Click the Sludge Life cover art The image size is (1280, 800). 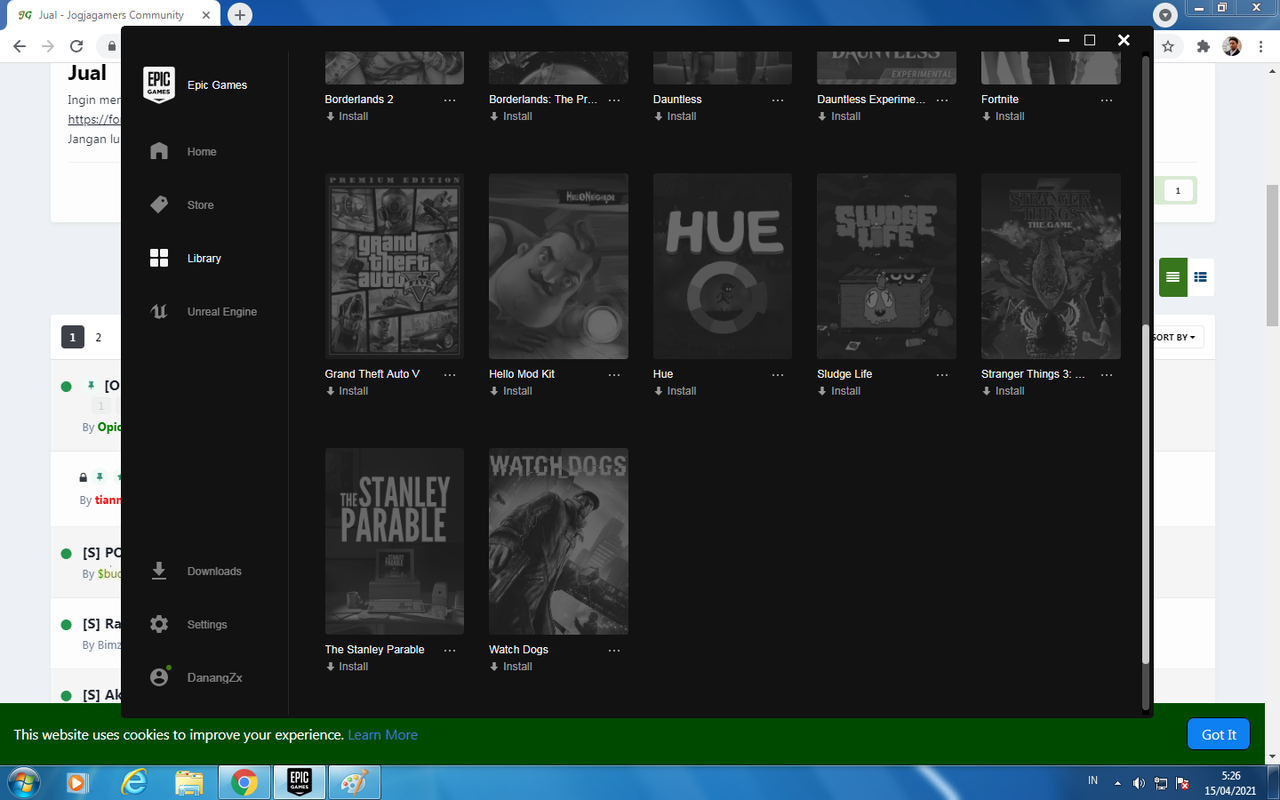(x=886, y=266)
